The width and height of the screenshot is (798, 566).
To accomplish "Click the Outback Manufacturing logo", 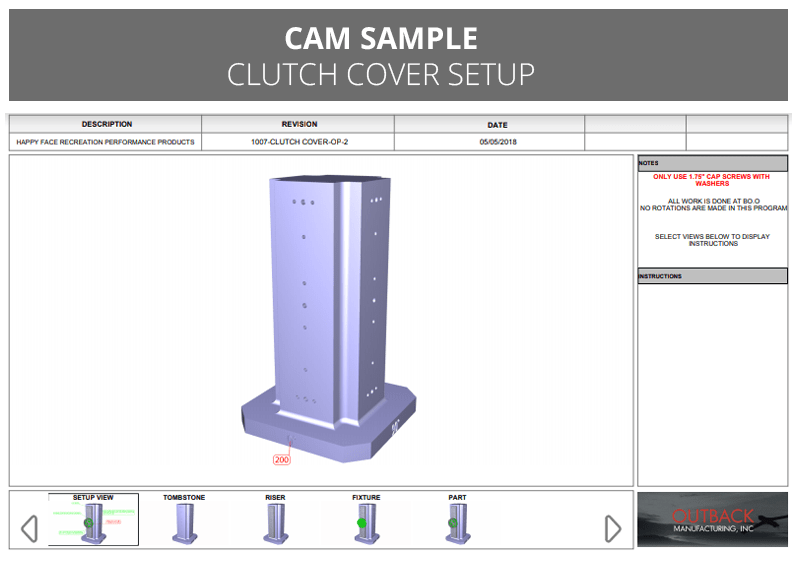I will [x=712, y=519].
